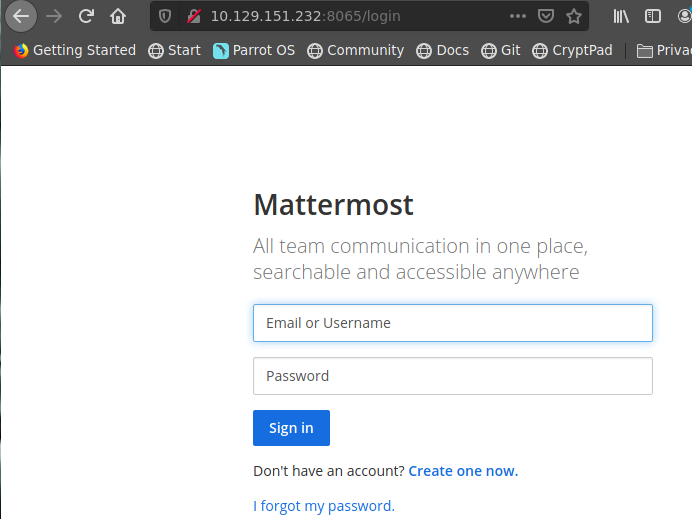Open the Community bookmark
The image size is (692, 519).
(355, 50)
